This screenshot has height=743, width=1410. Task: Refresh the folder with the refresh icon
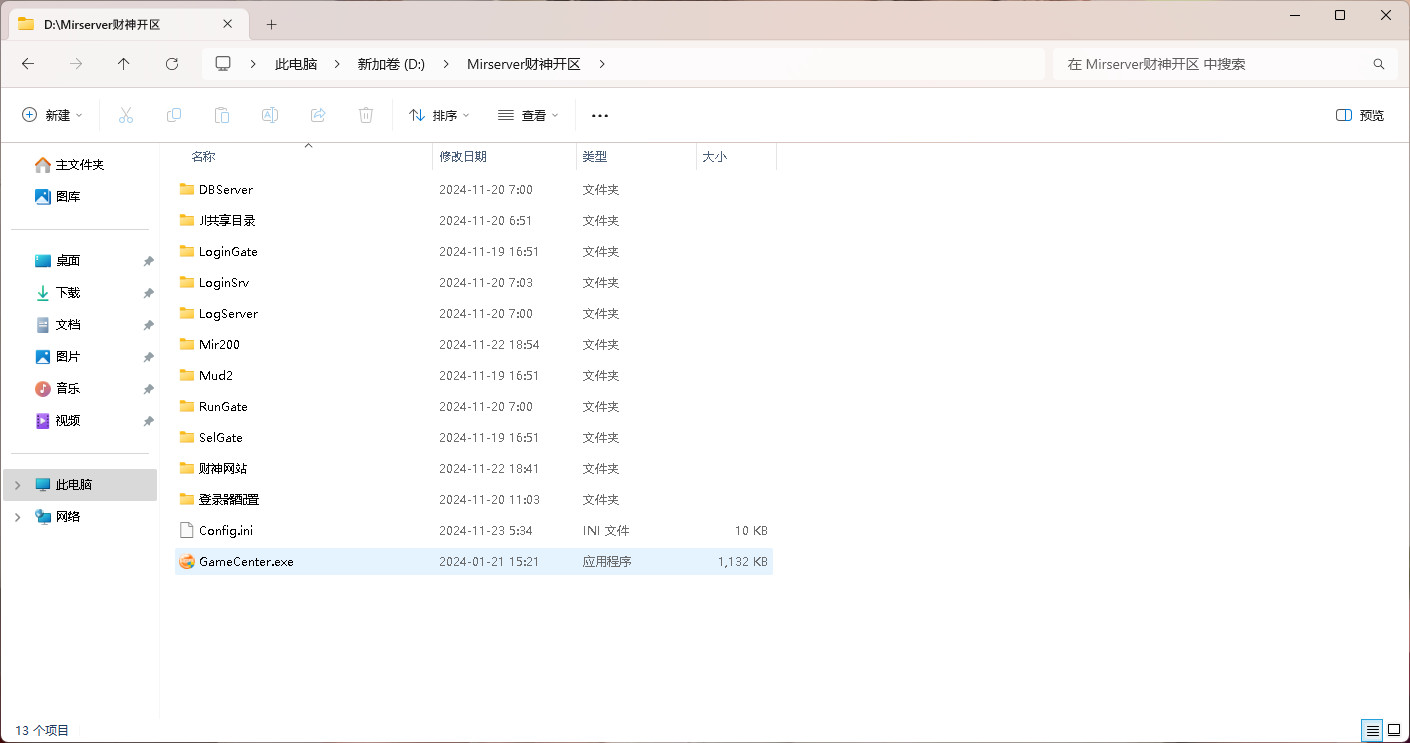pyautogui.click(x=171, y=63)
